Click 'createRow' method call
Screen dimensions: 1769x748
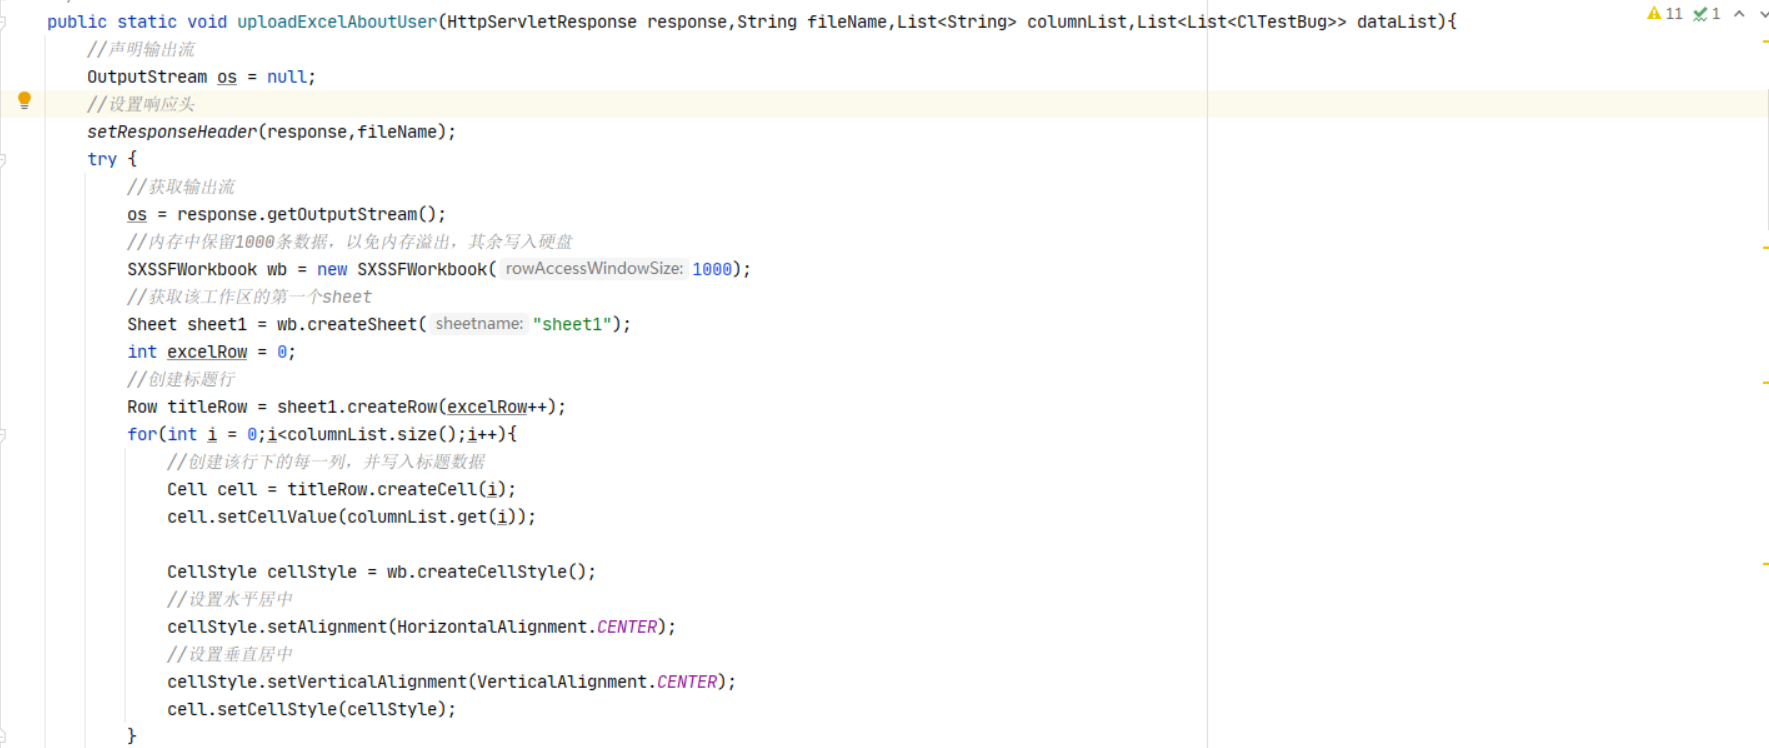click(x=392, y=407)
